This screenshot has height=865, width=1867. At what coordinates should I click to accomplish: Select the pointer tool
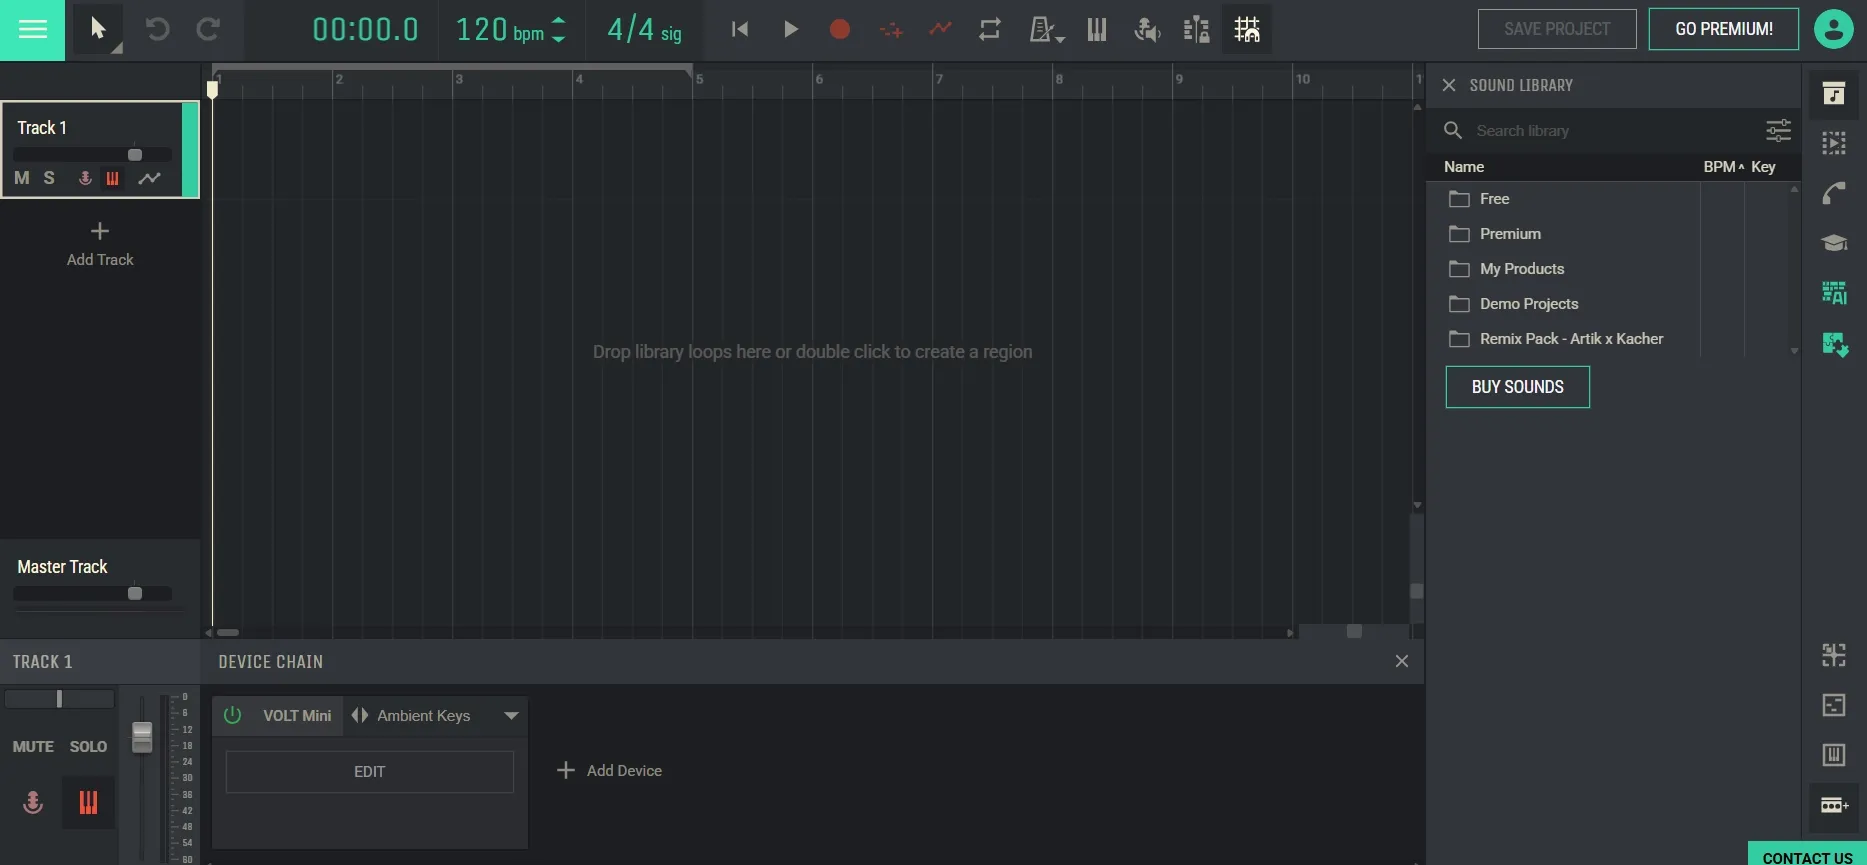pyautogui.click(x=98, y=29)
